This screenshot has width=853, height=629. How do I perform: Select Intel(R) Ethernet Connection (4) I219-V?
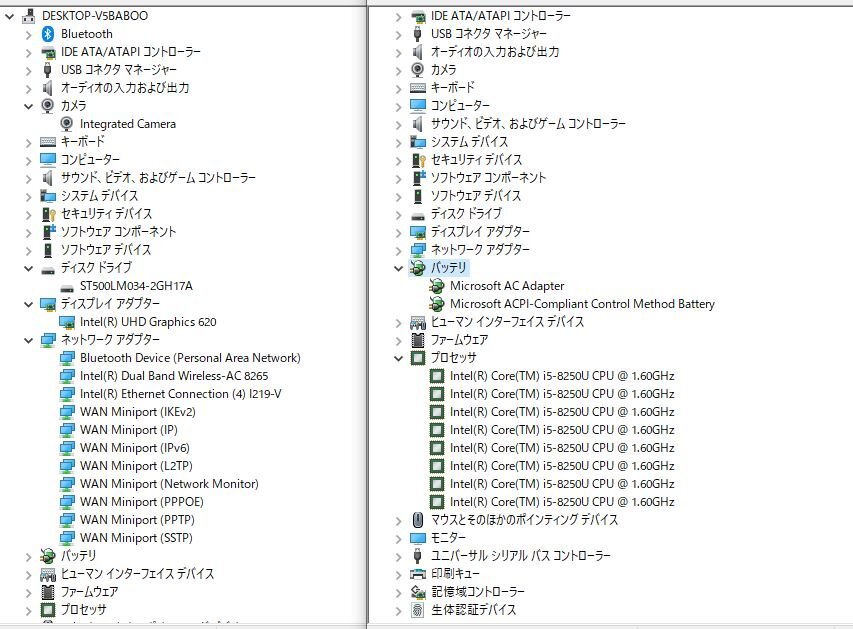pyautogui.click(x=181, y=394)
